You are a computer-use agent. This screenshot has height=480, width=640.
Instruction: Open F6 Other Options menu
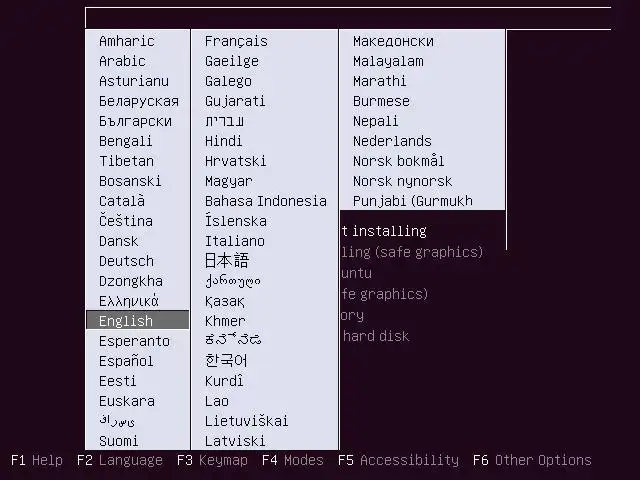[532, 460]
